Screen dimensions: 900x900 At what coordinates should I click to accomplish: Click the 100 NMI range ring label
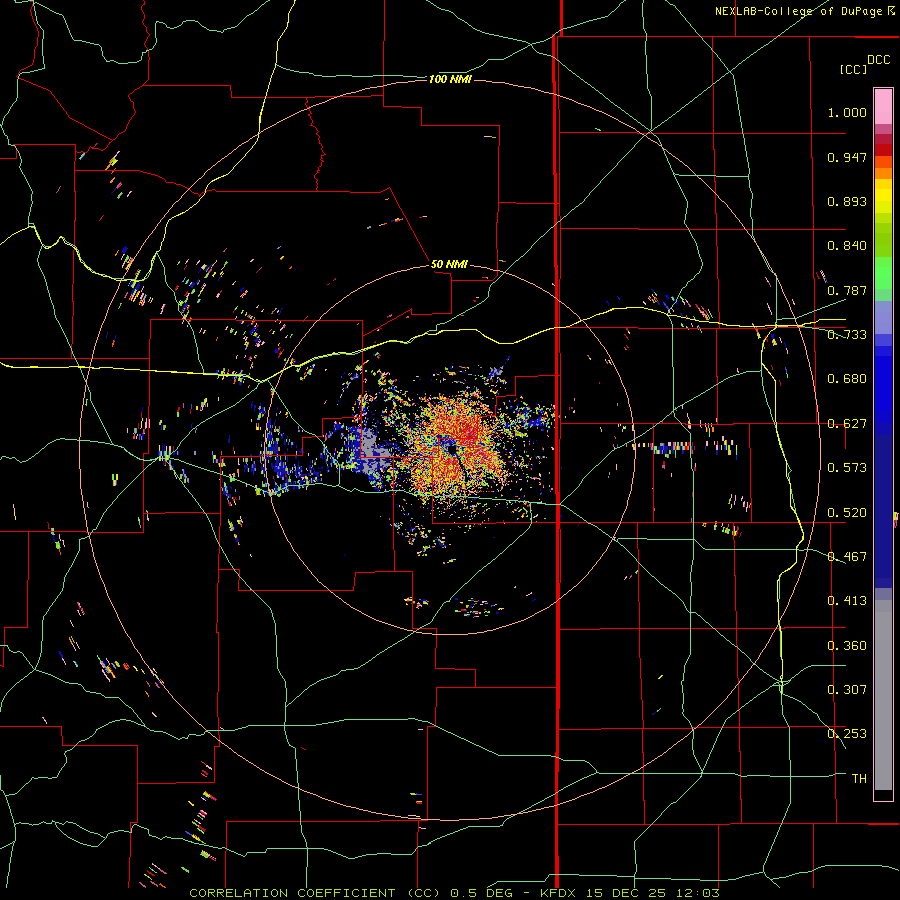450,79
